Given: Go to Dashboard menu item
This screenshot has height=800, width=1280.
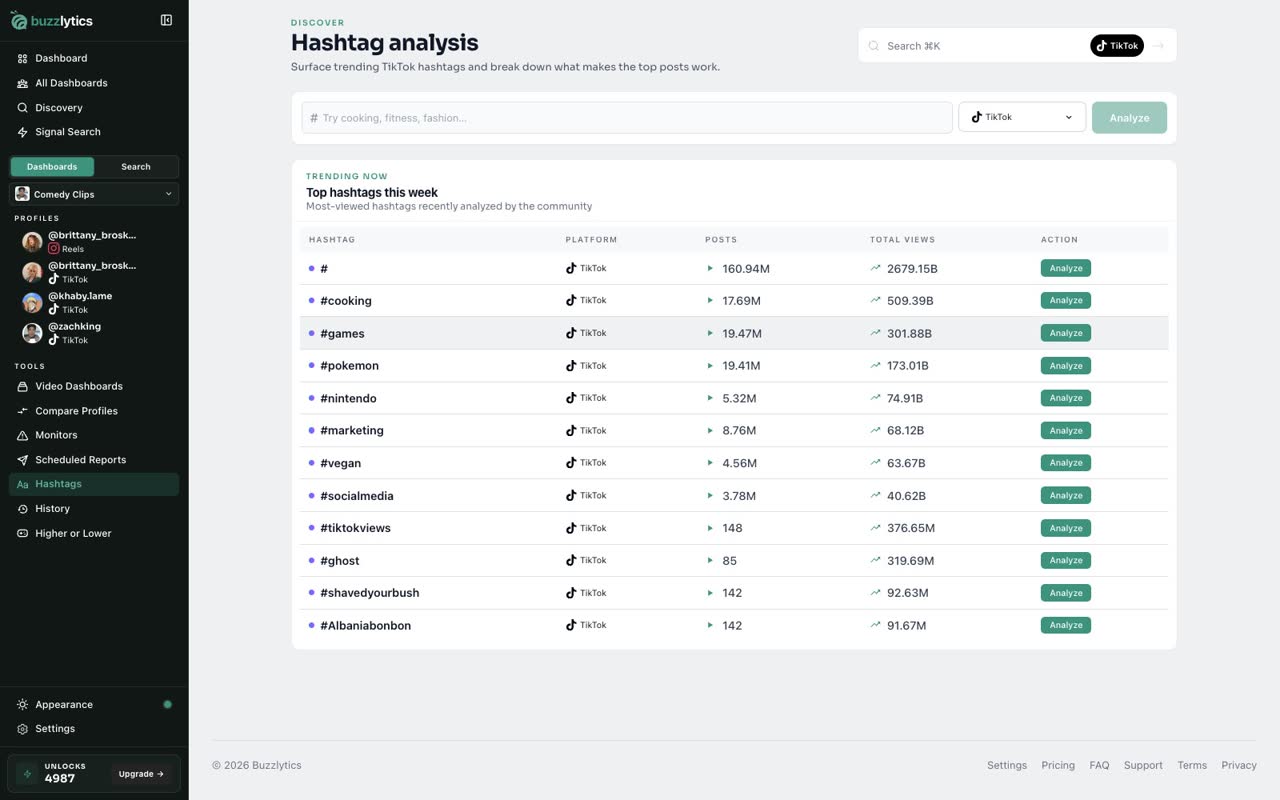Looking at the screenshot, I should point(94,58).
